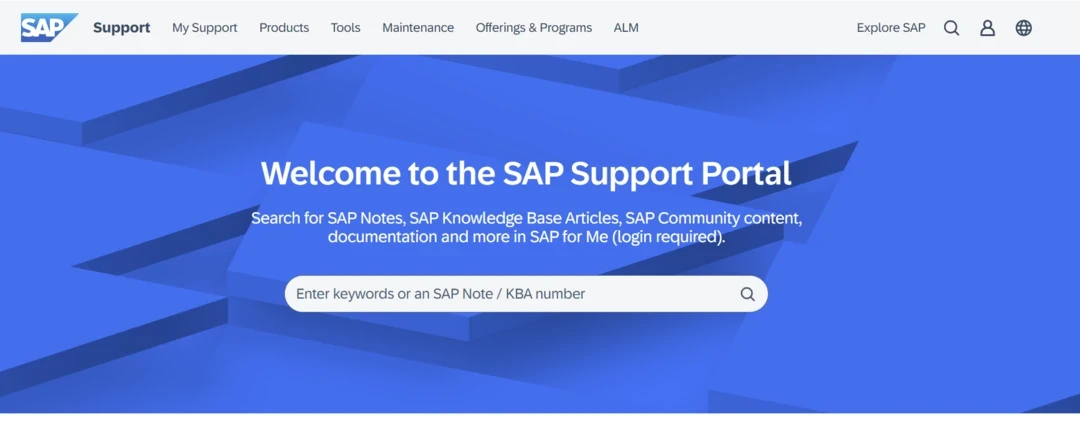Click the "SAP Community content" text
1080x426 pixels.
pos(712,218)
